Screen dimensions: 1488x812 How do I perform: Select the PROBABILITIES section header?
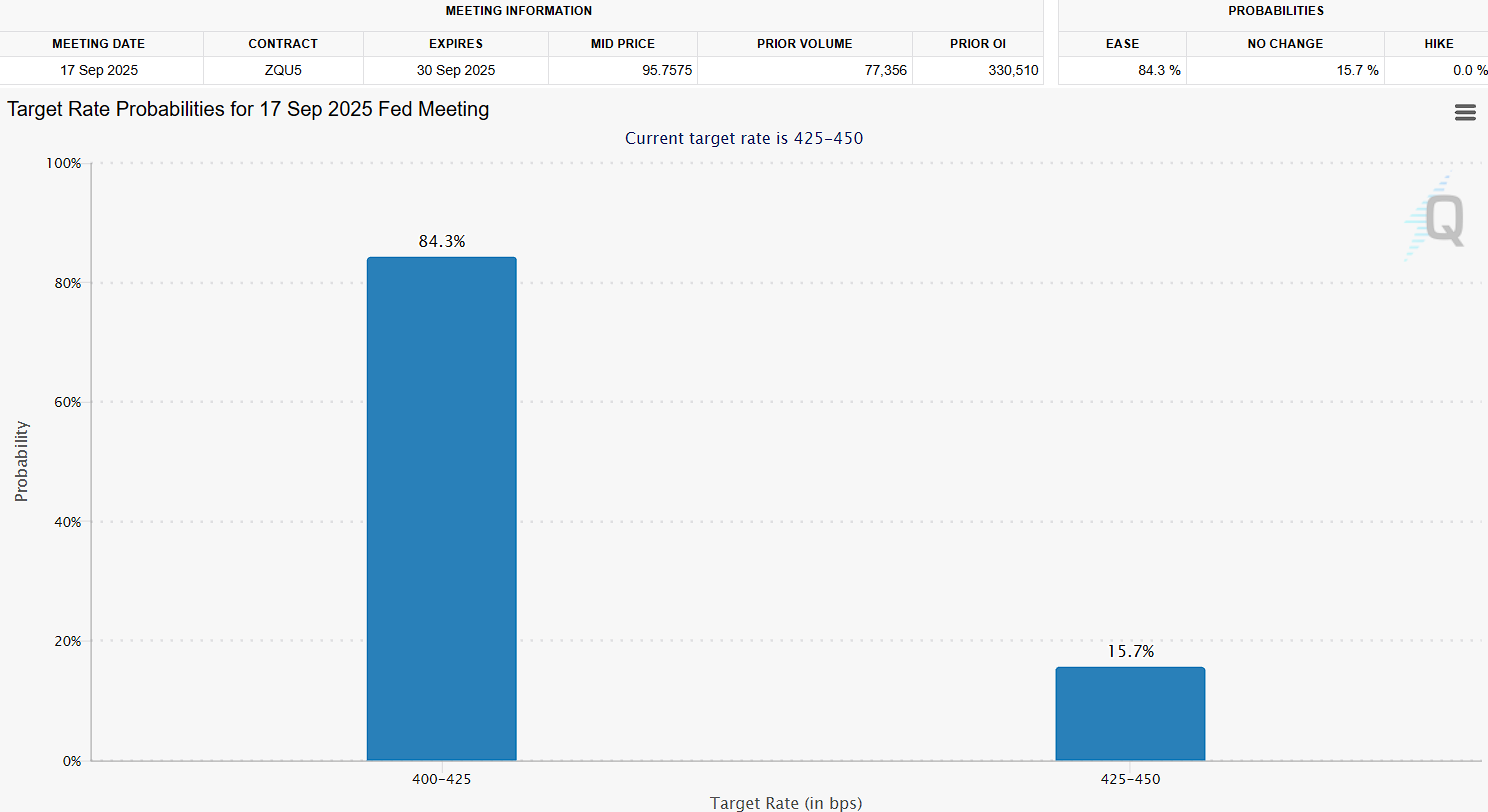[x=1275, y=11]
